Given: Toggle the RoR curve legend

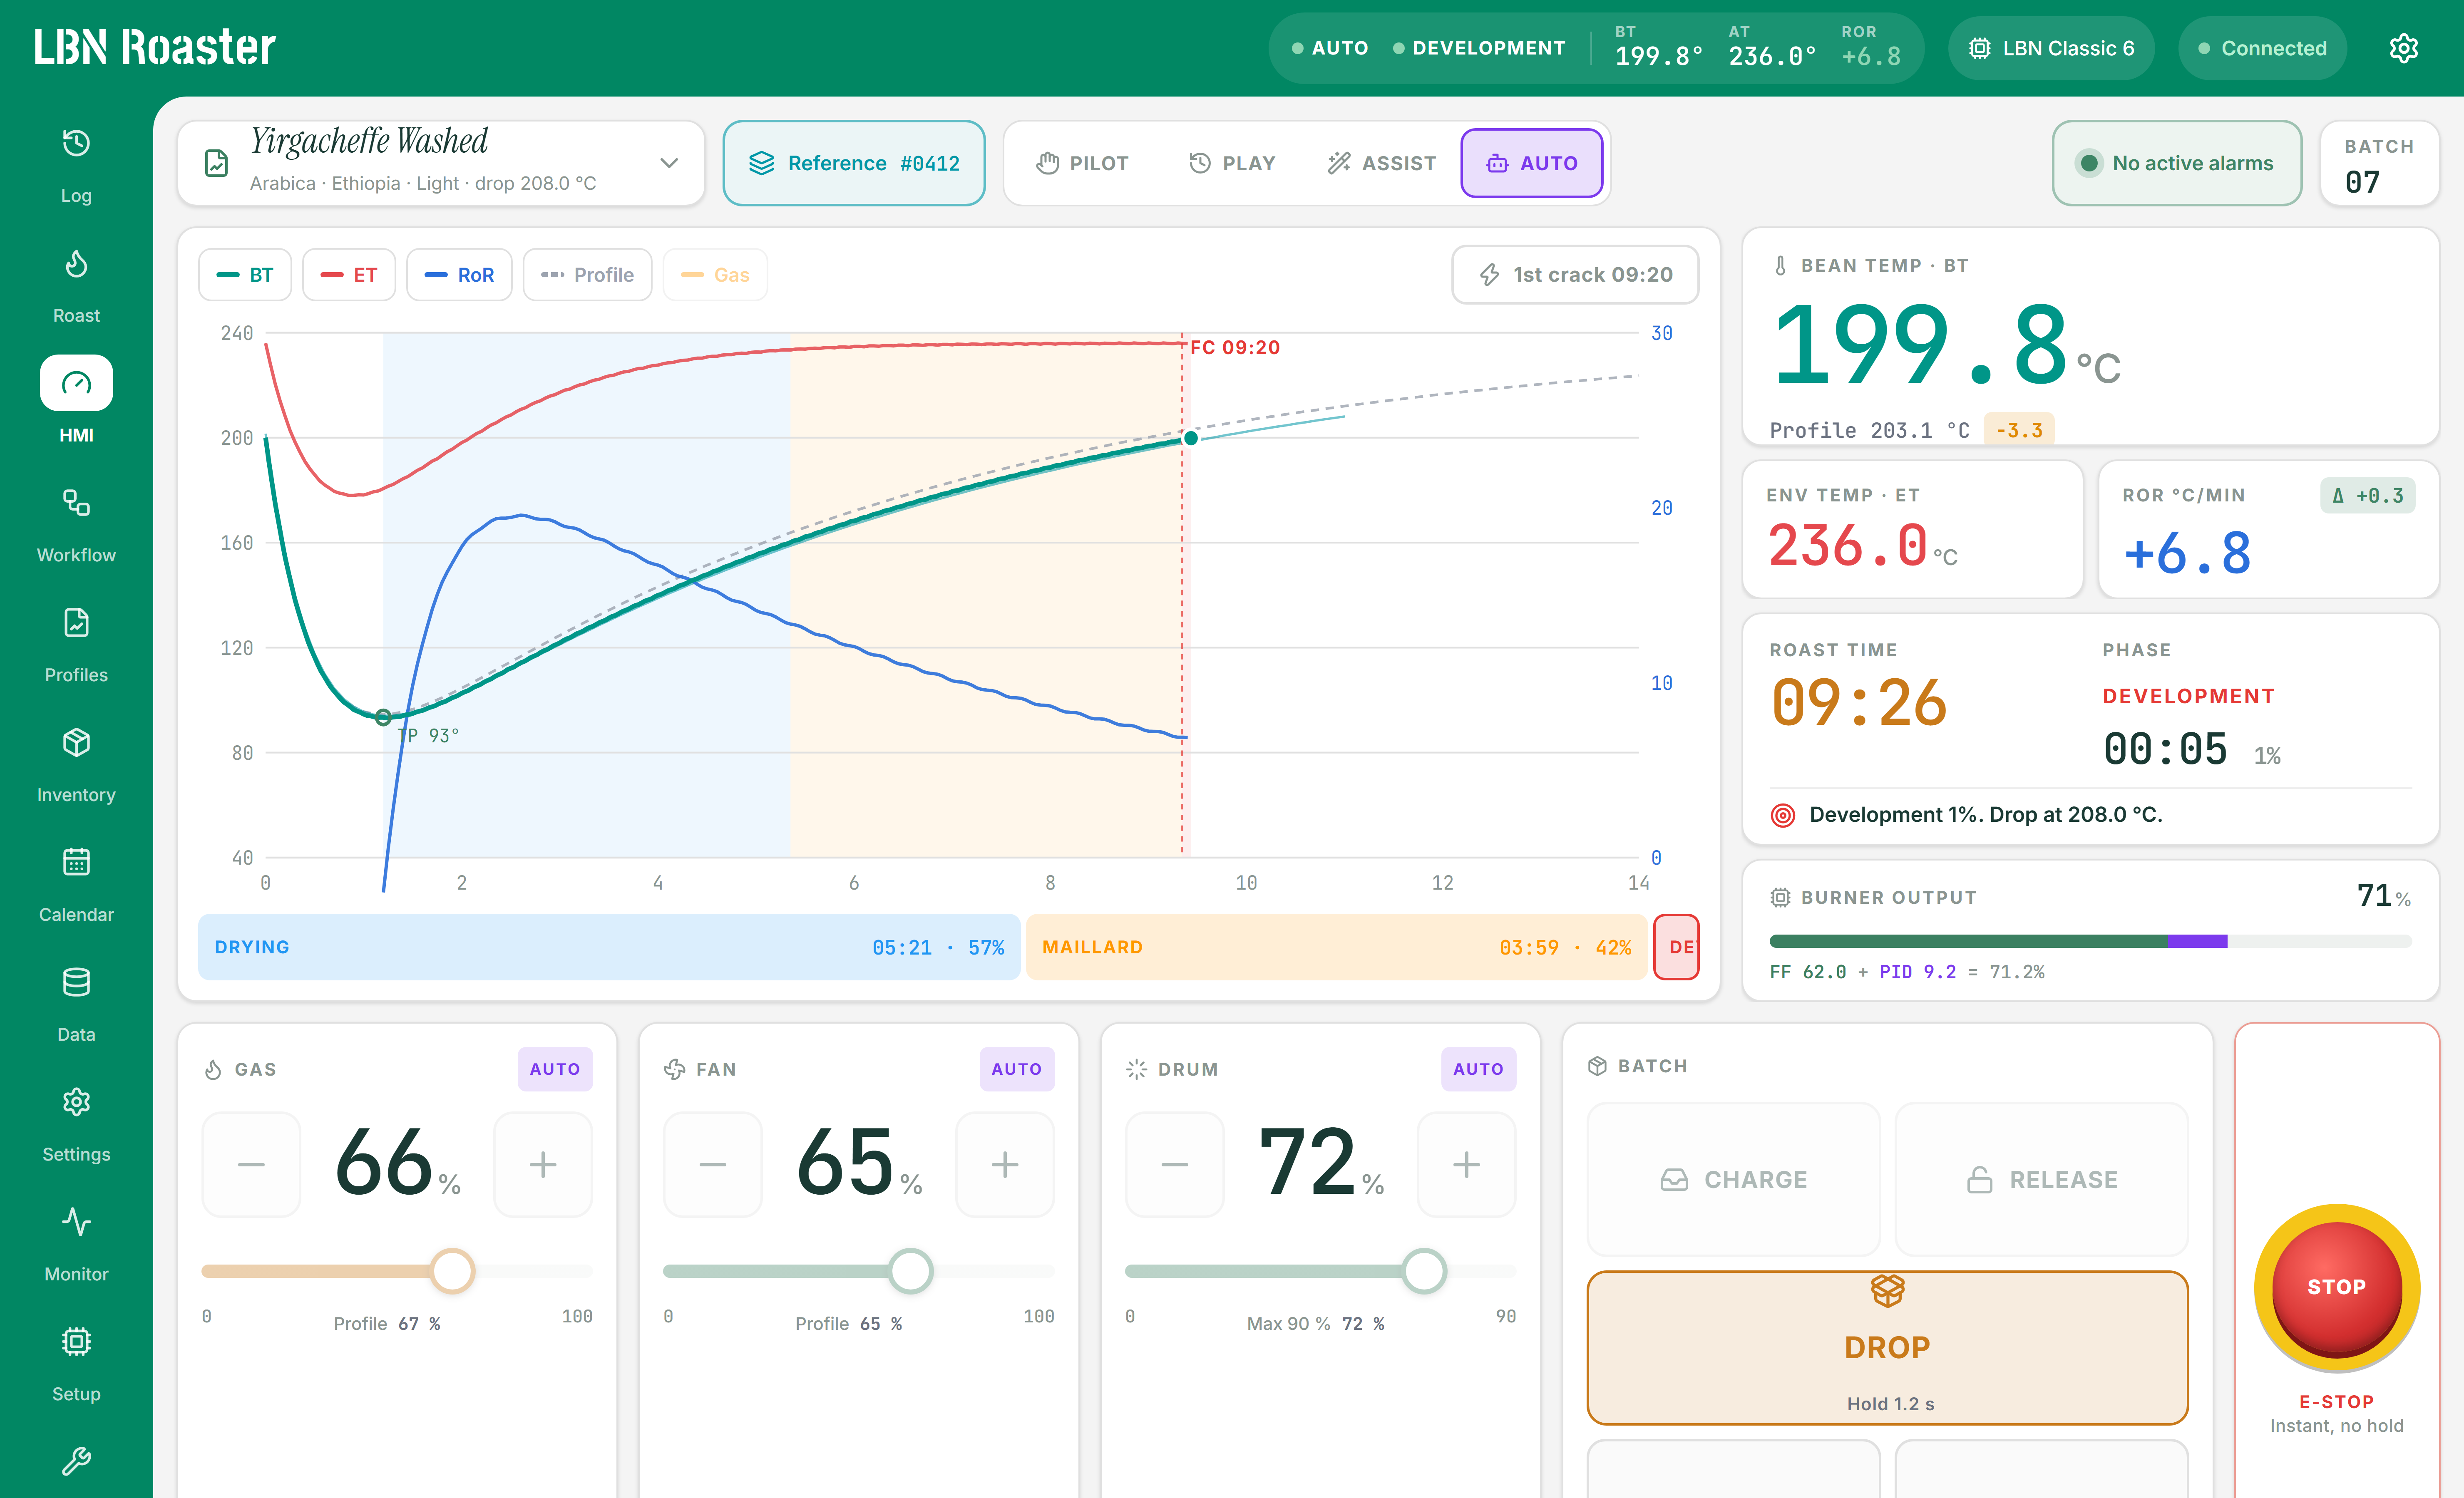Looking at the screenshot, I should click(x=459, y=275).
